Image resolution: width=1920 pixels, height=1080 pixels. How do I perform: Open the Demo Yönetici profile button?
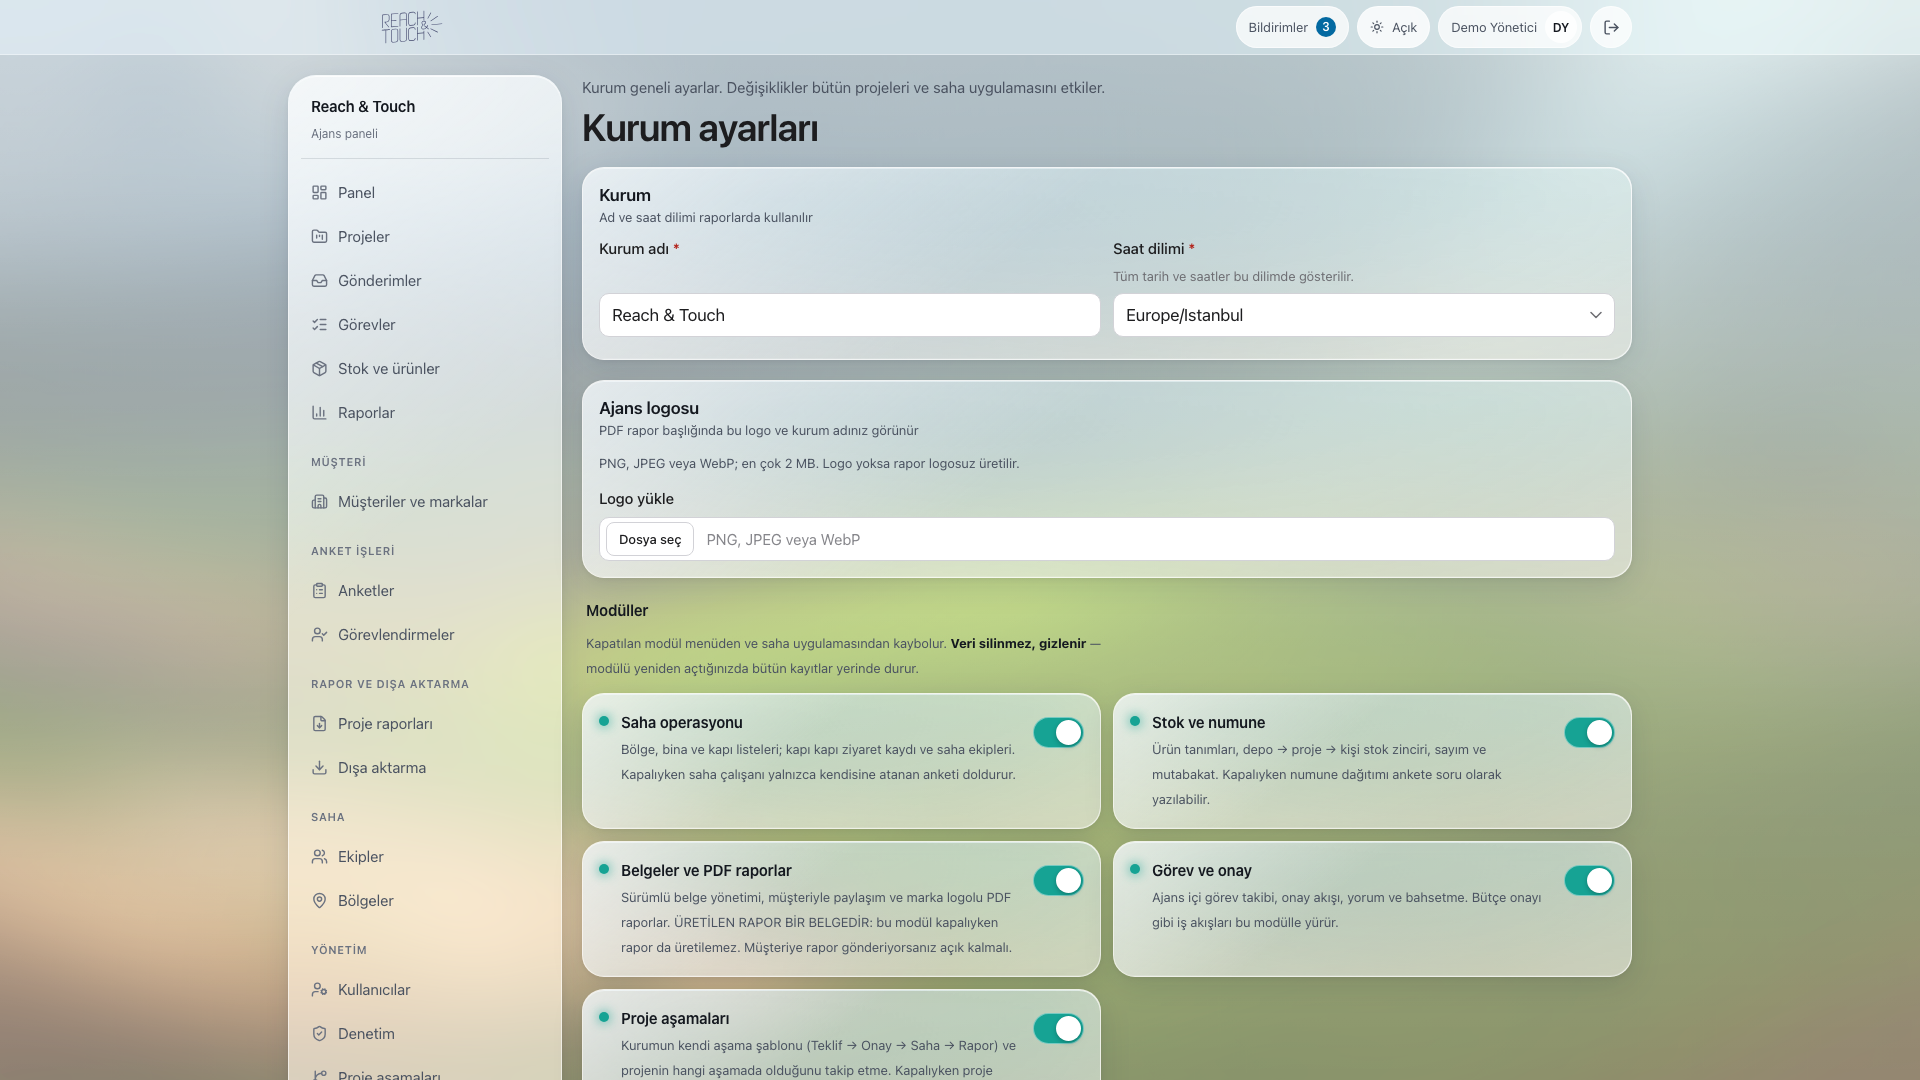(1509, 27)
